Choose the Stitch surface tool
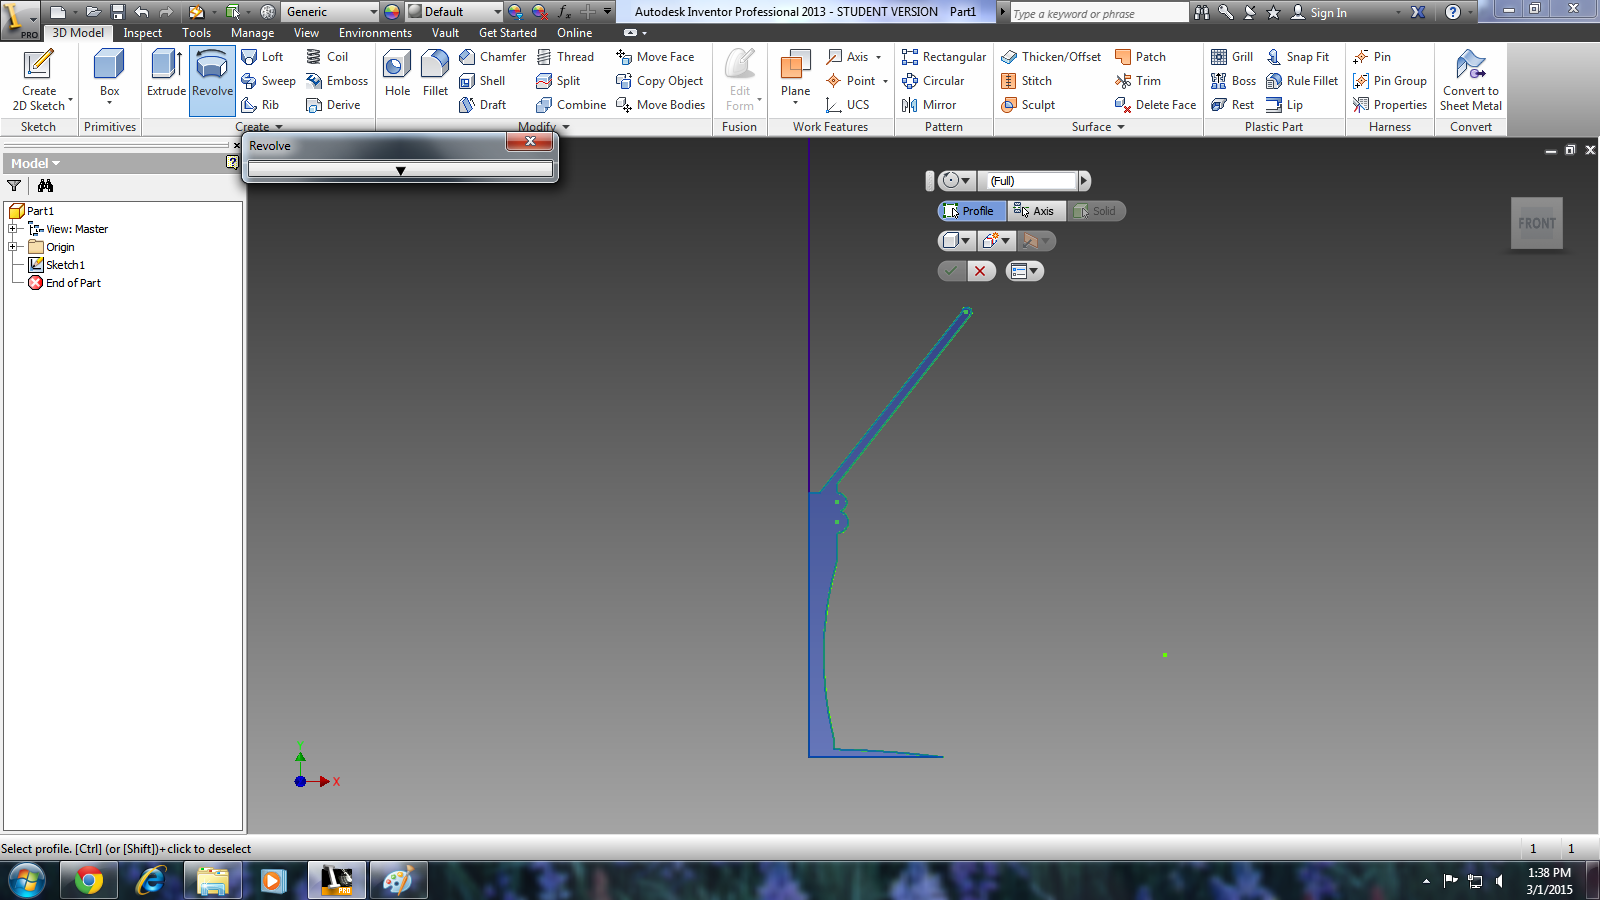The width and height of the screenshot is (1600, 900). pyautogui.click(x=1026, y=81)
